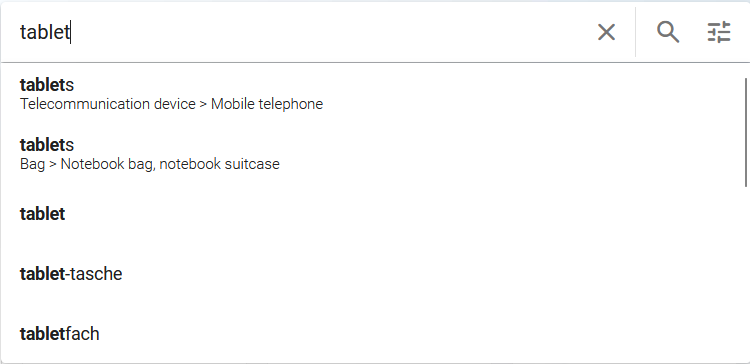The height and width of the screenshot is (364, 750).
Task: Click the second 'tablets' suggestion title
Action: 47,144
